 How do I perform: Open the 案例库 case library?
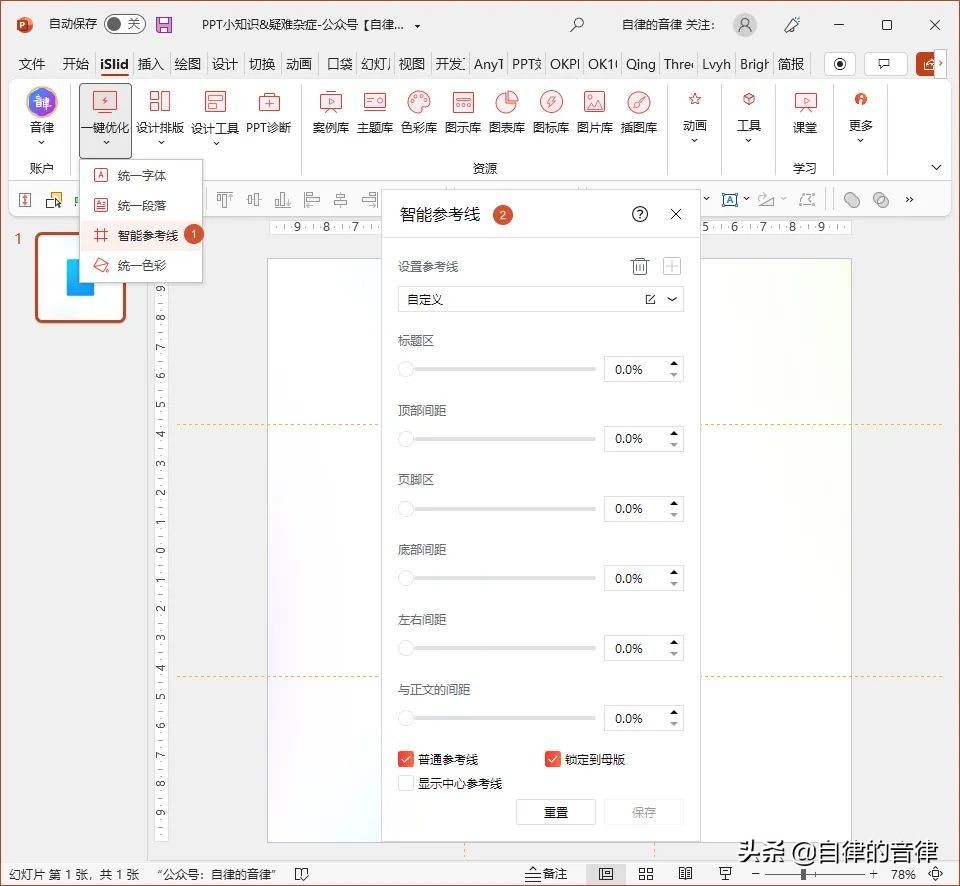tap(330, 115)
